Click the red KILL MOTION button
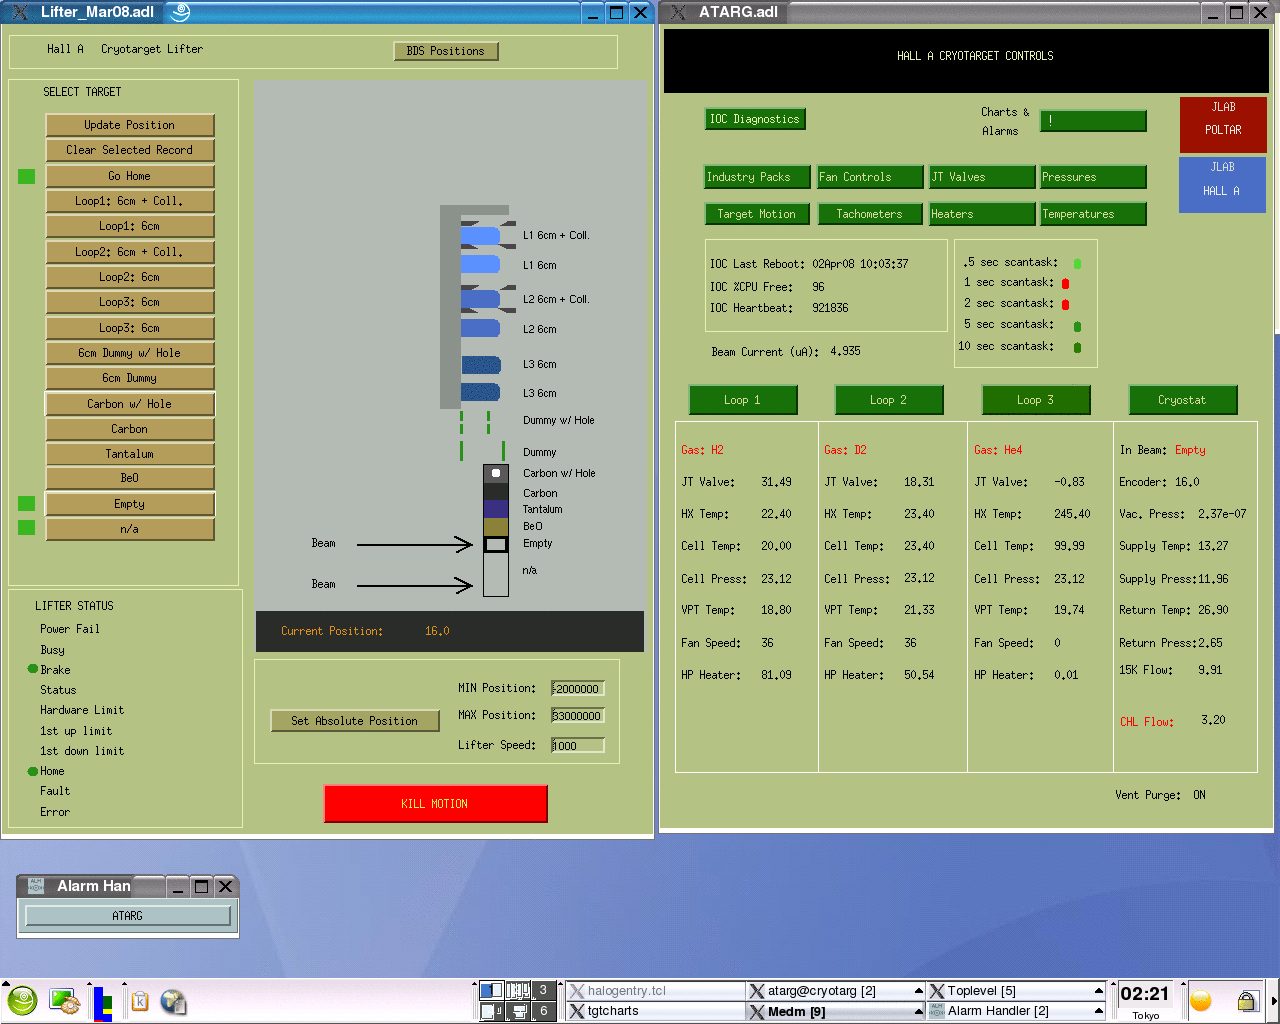Viewport: 1280px width, 1024px height. click(x=436, y=804)
